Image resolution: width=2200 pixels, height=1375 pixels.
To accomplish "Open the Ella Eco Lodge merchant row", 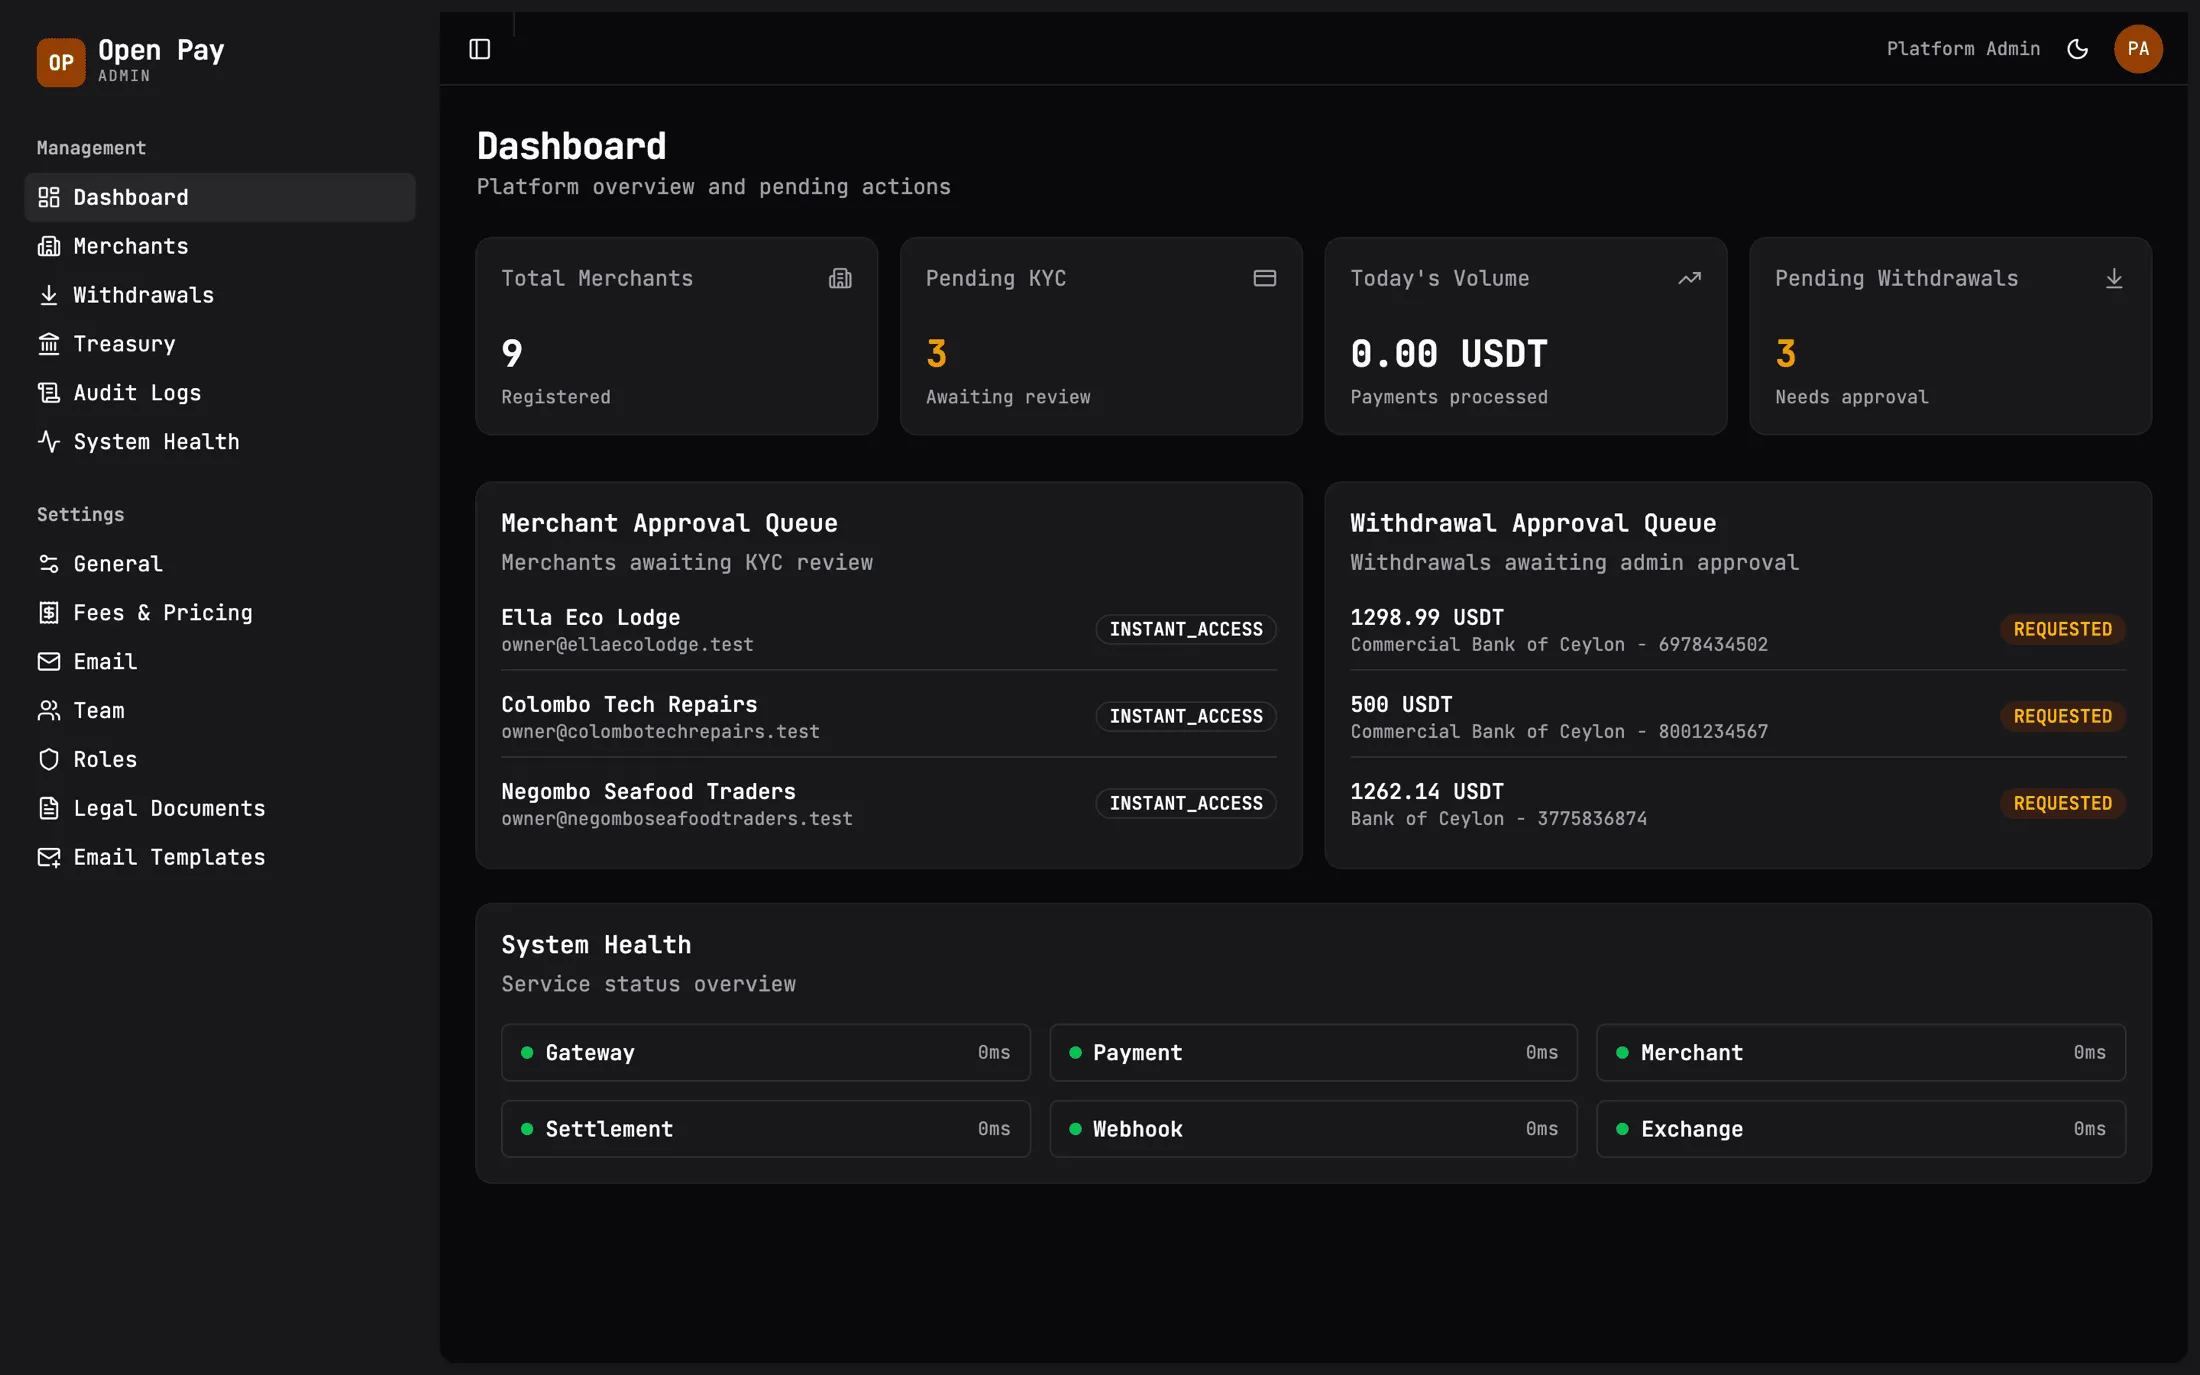I will point(889,630).
